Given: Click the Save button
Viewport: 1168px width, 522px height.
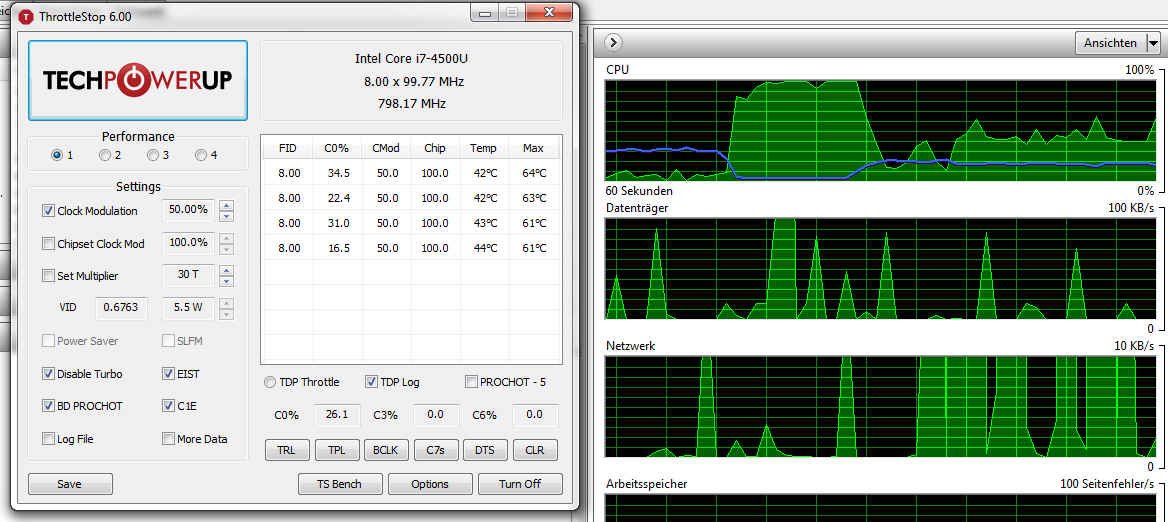Looking at the screenshot, I should (70, 484).
